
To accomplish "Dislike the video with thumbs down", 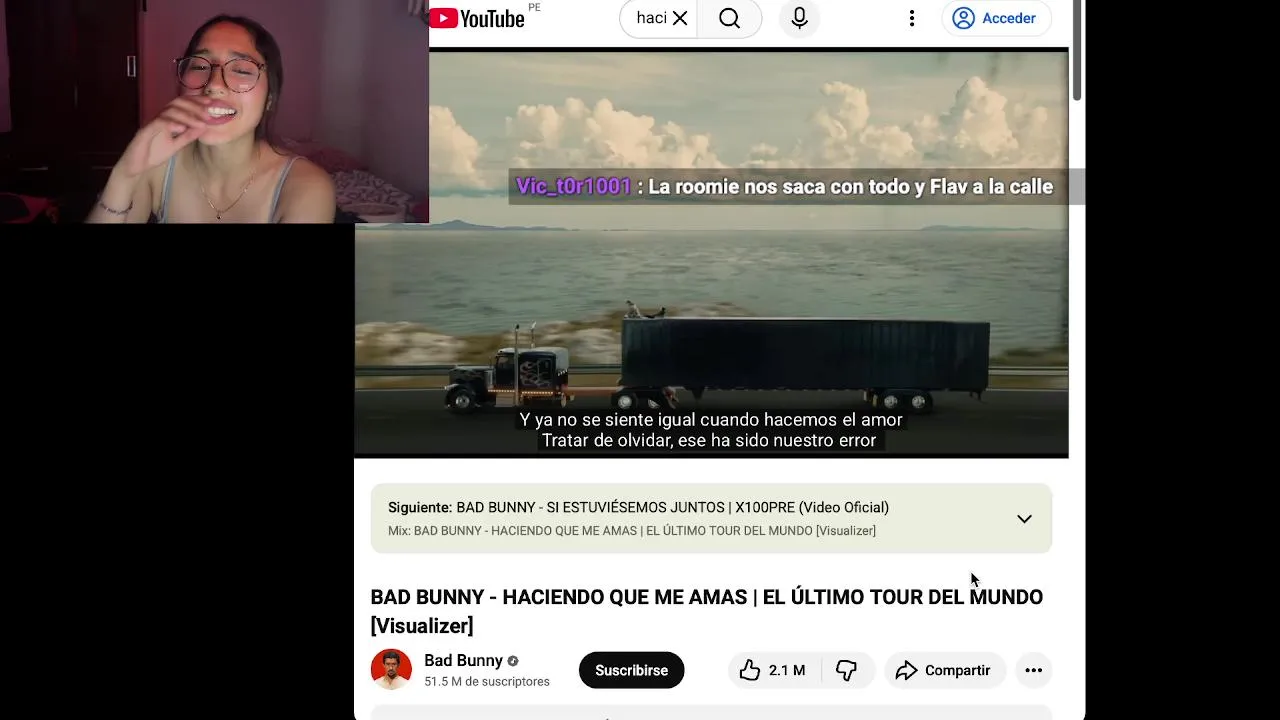I will 847,670.
